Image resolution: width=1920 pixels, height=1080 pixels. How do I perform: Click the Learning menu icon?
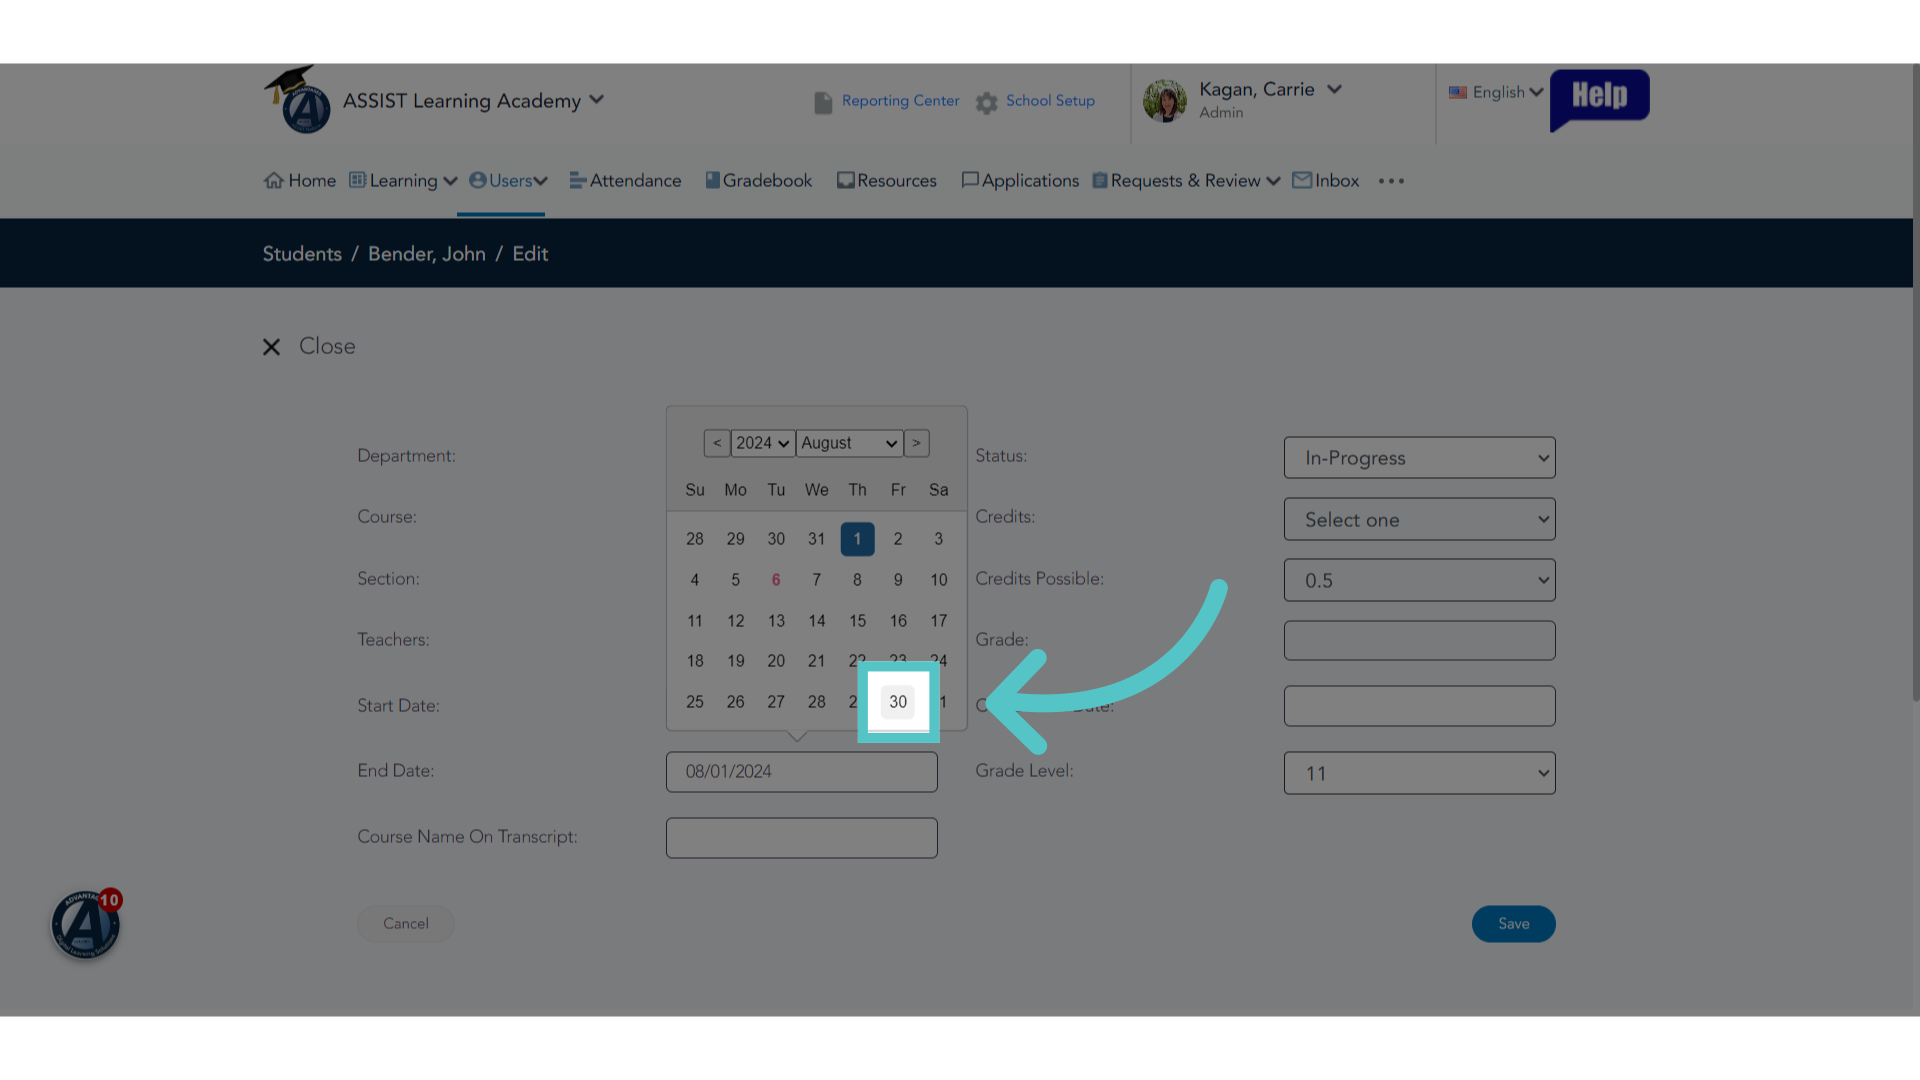click(357, 180)
